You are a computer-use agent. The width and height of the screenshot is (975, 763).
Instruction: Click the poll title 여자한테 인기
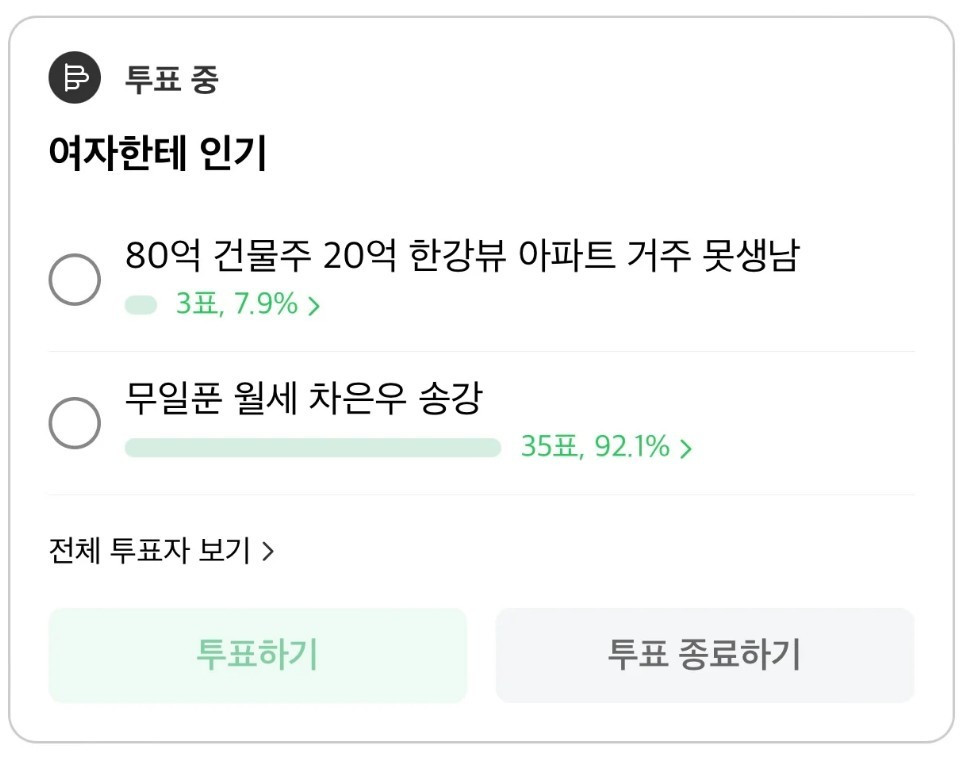click(x=157, y=154)
